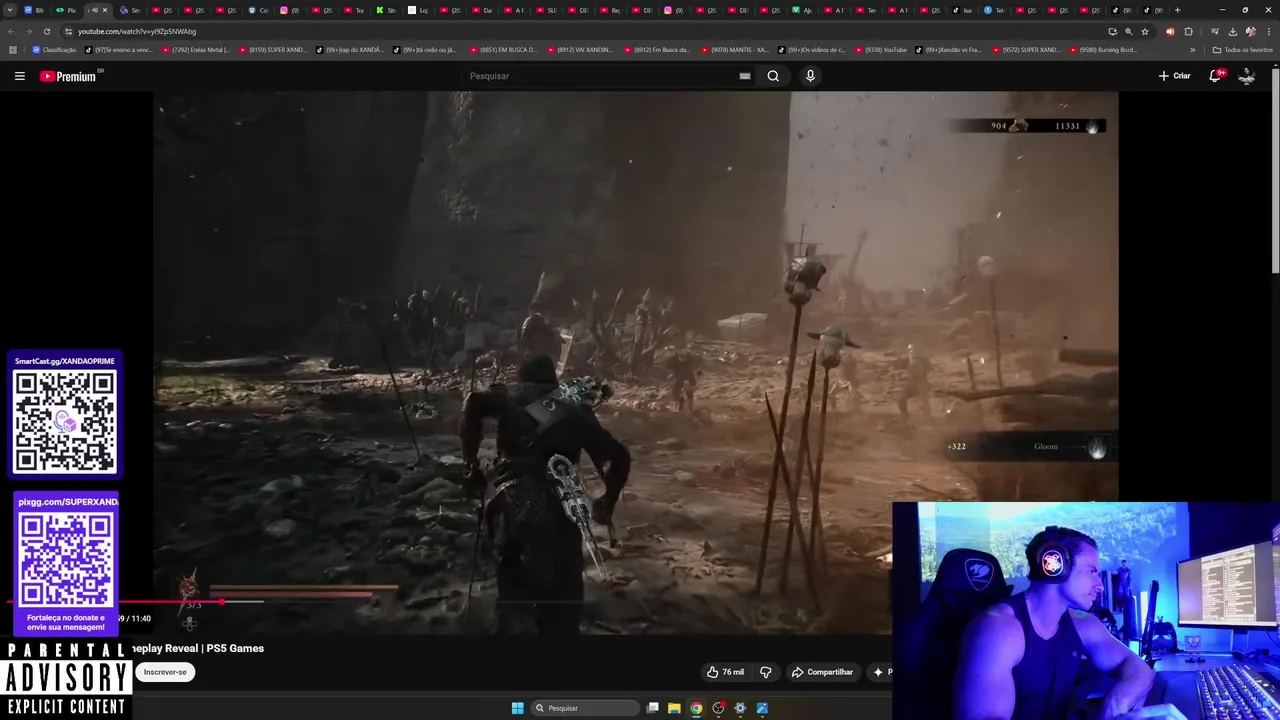This screenshot has height=720, width=1280.
Task: Open the Photos app on taskbar
Action: tap(762, 708)
